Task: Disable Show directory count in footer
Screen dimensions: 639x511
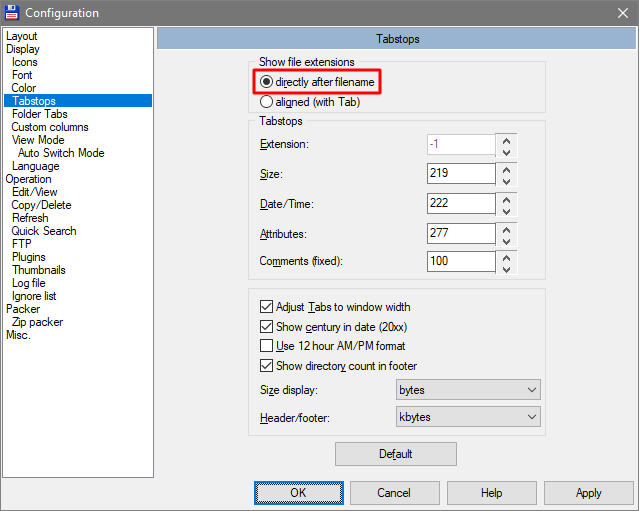Action: 266,366
